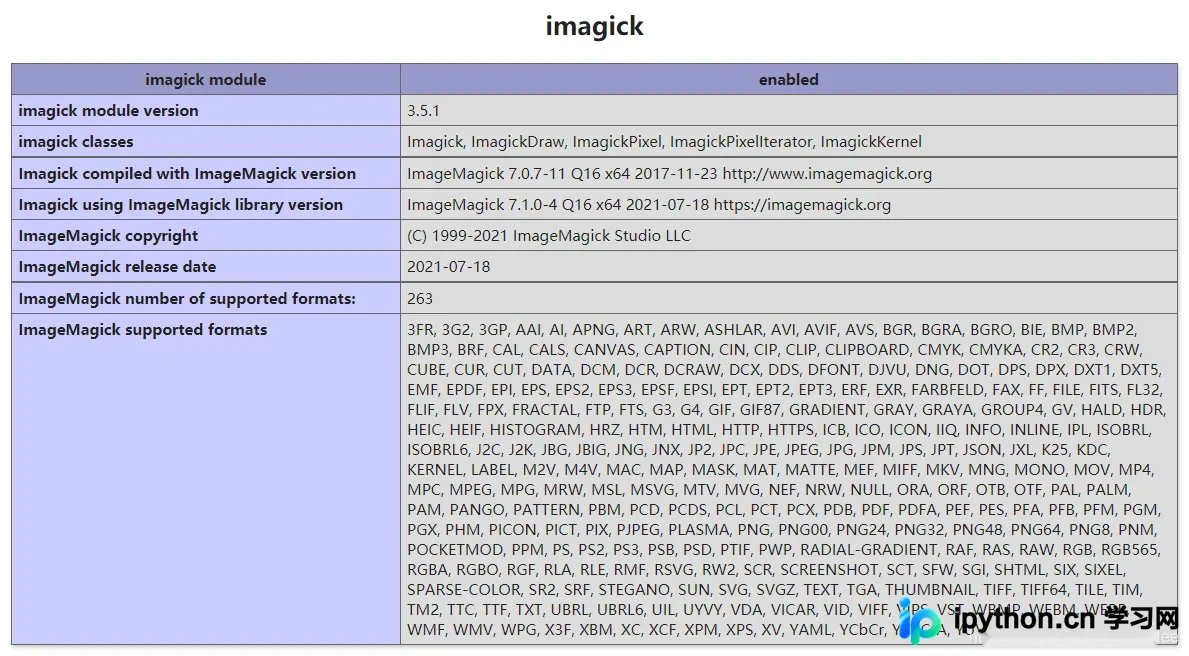This screenshot has width=1189, height=656.
Task: Click the formats line starting 'BMP3, BRF, CAL'
Action: 776,350
